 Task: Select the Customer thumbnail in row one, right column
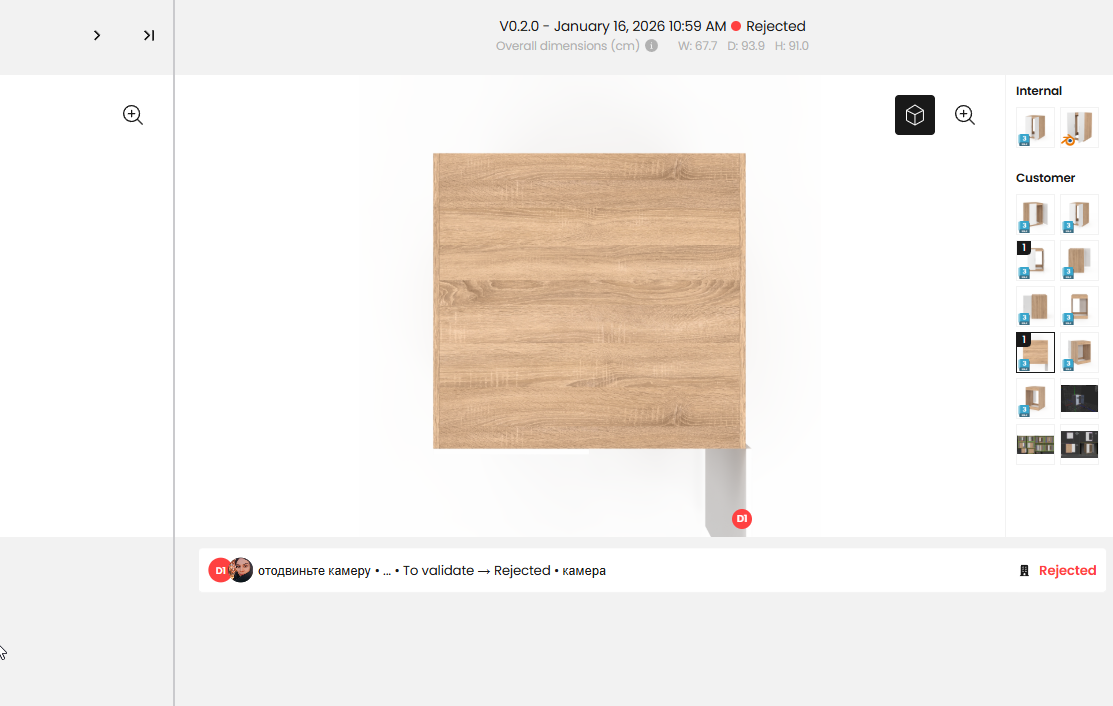click(1079, 214)
